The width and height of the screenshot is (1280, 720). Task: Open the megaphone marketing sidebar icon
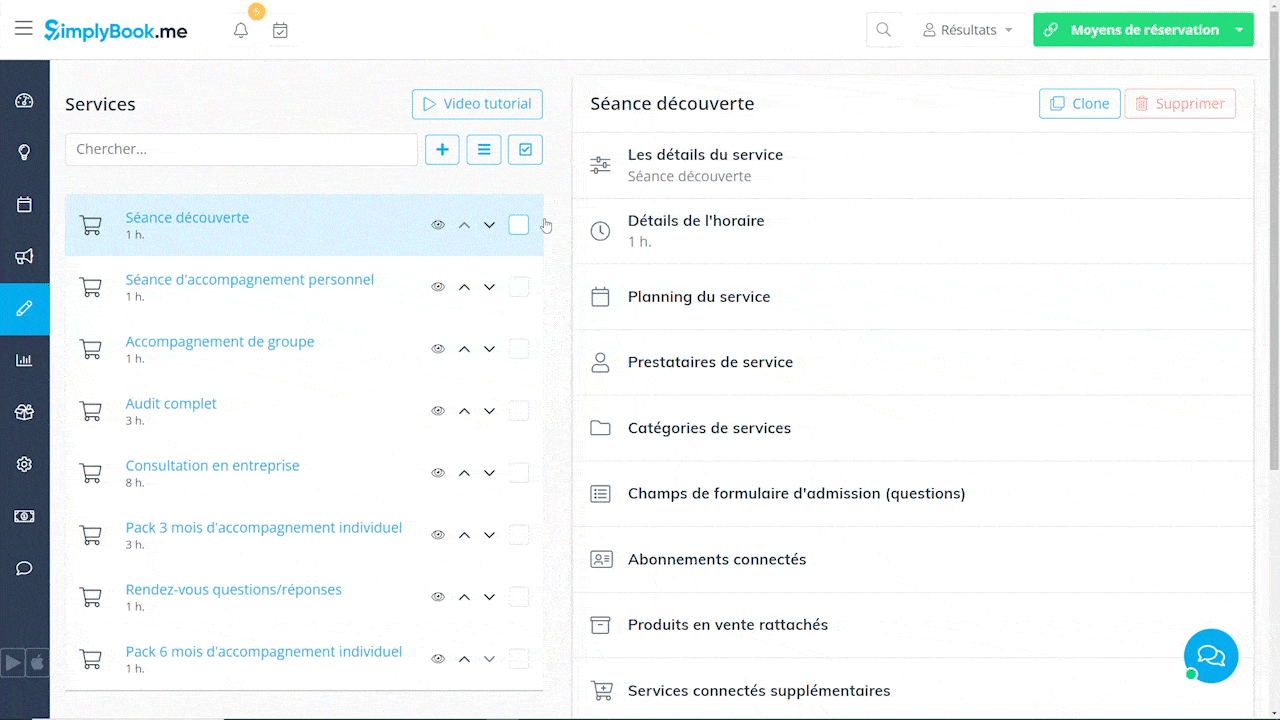point(25,257)
